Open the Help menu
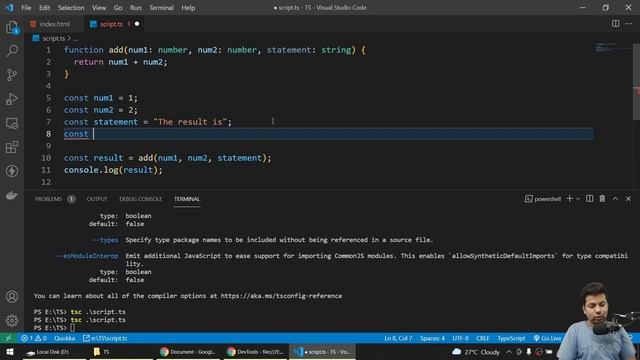Screen dimensions: 640x360 [188, 8]
